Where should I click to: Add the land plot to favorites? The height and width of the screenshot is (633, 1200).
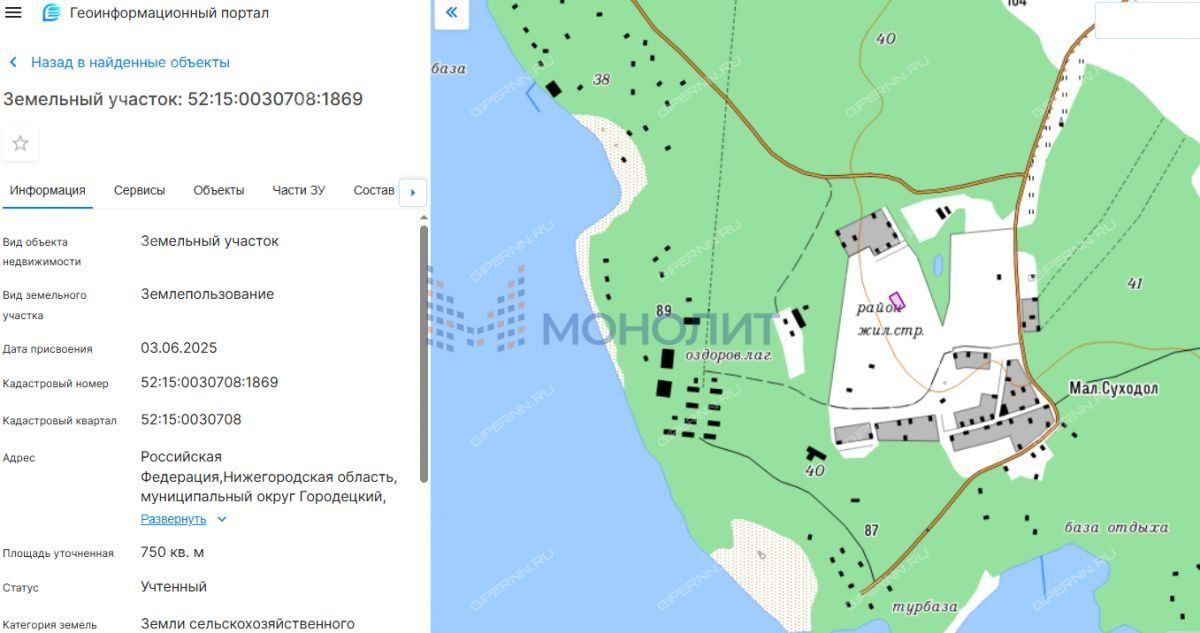[x=20, y=144]
